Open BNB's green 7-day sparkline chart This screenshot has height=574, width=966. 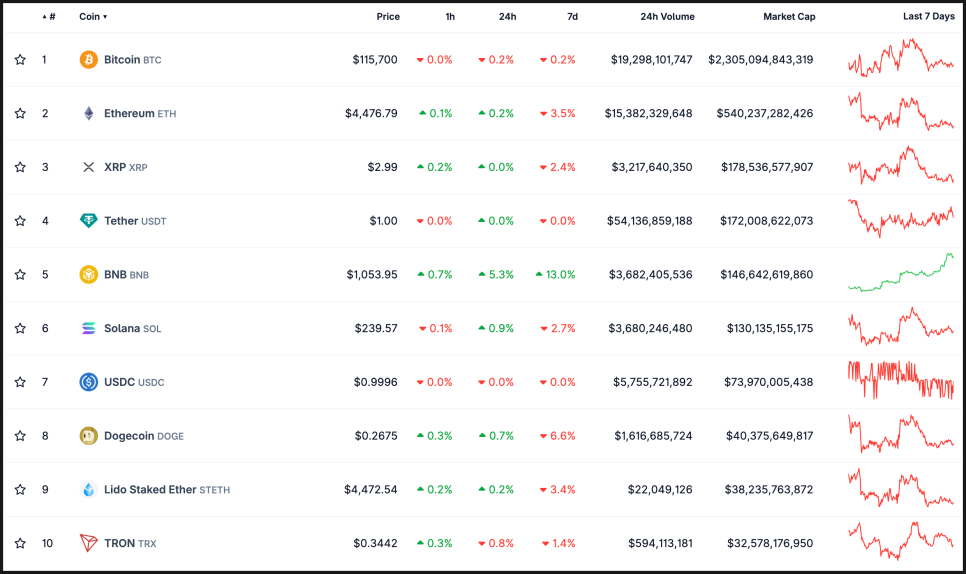(901, 272)
